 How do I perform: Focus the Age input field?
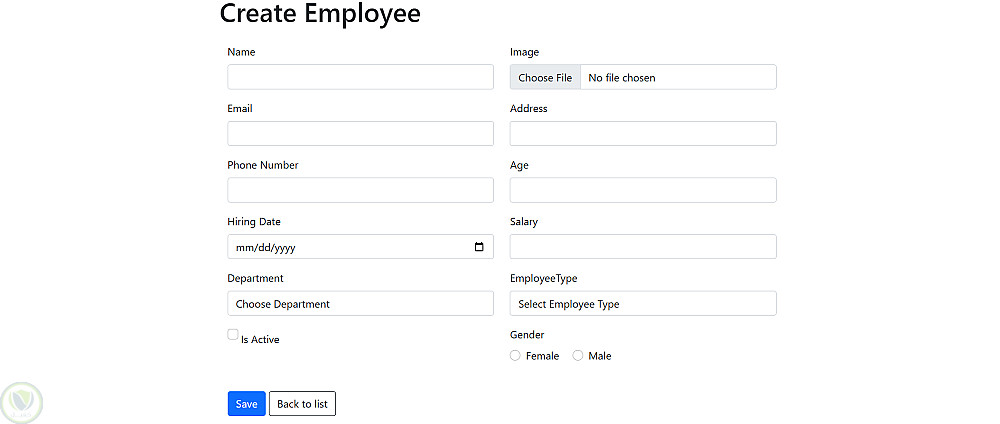tap(643, 190)
